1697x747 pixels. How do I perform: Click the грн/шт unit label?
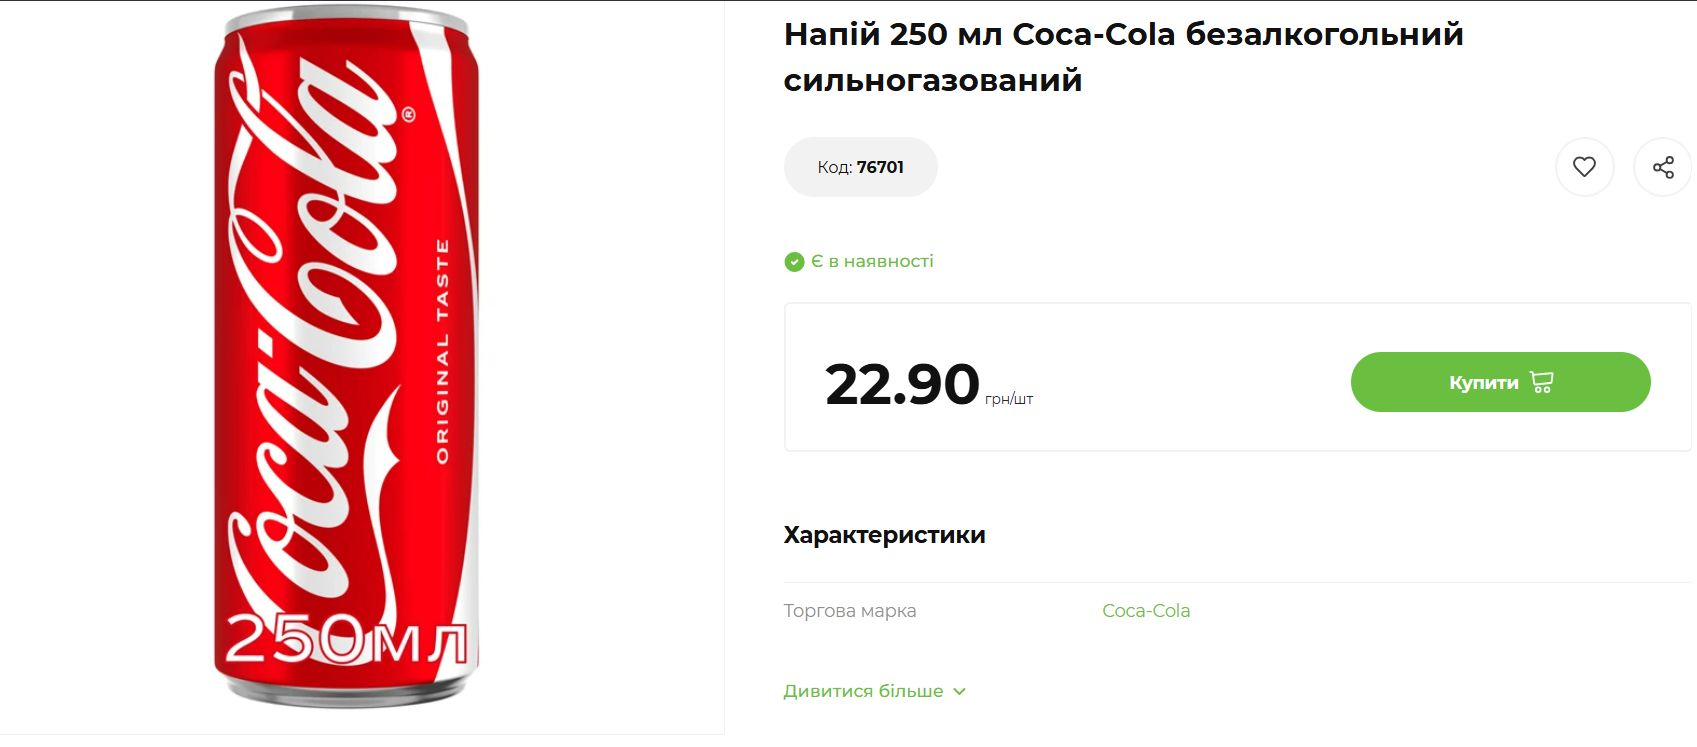click(1009, 399)
